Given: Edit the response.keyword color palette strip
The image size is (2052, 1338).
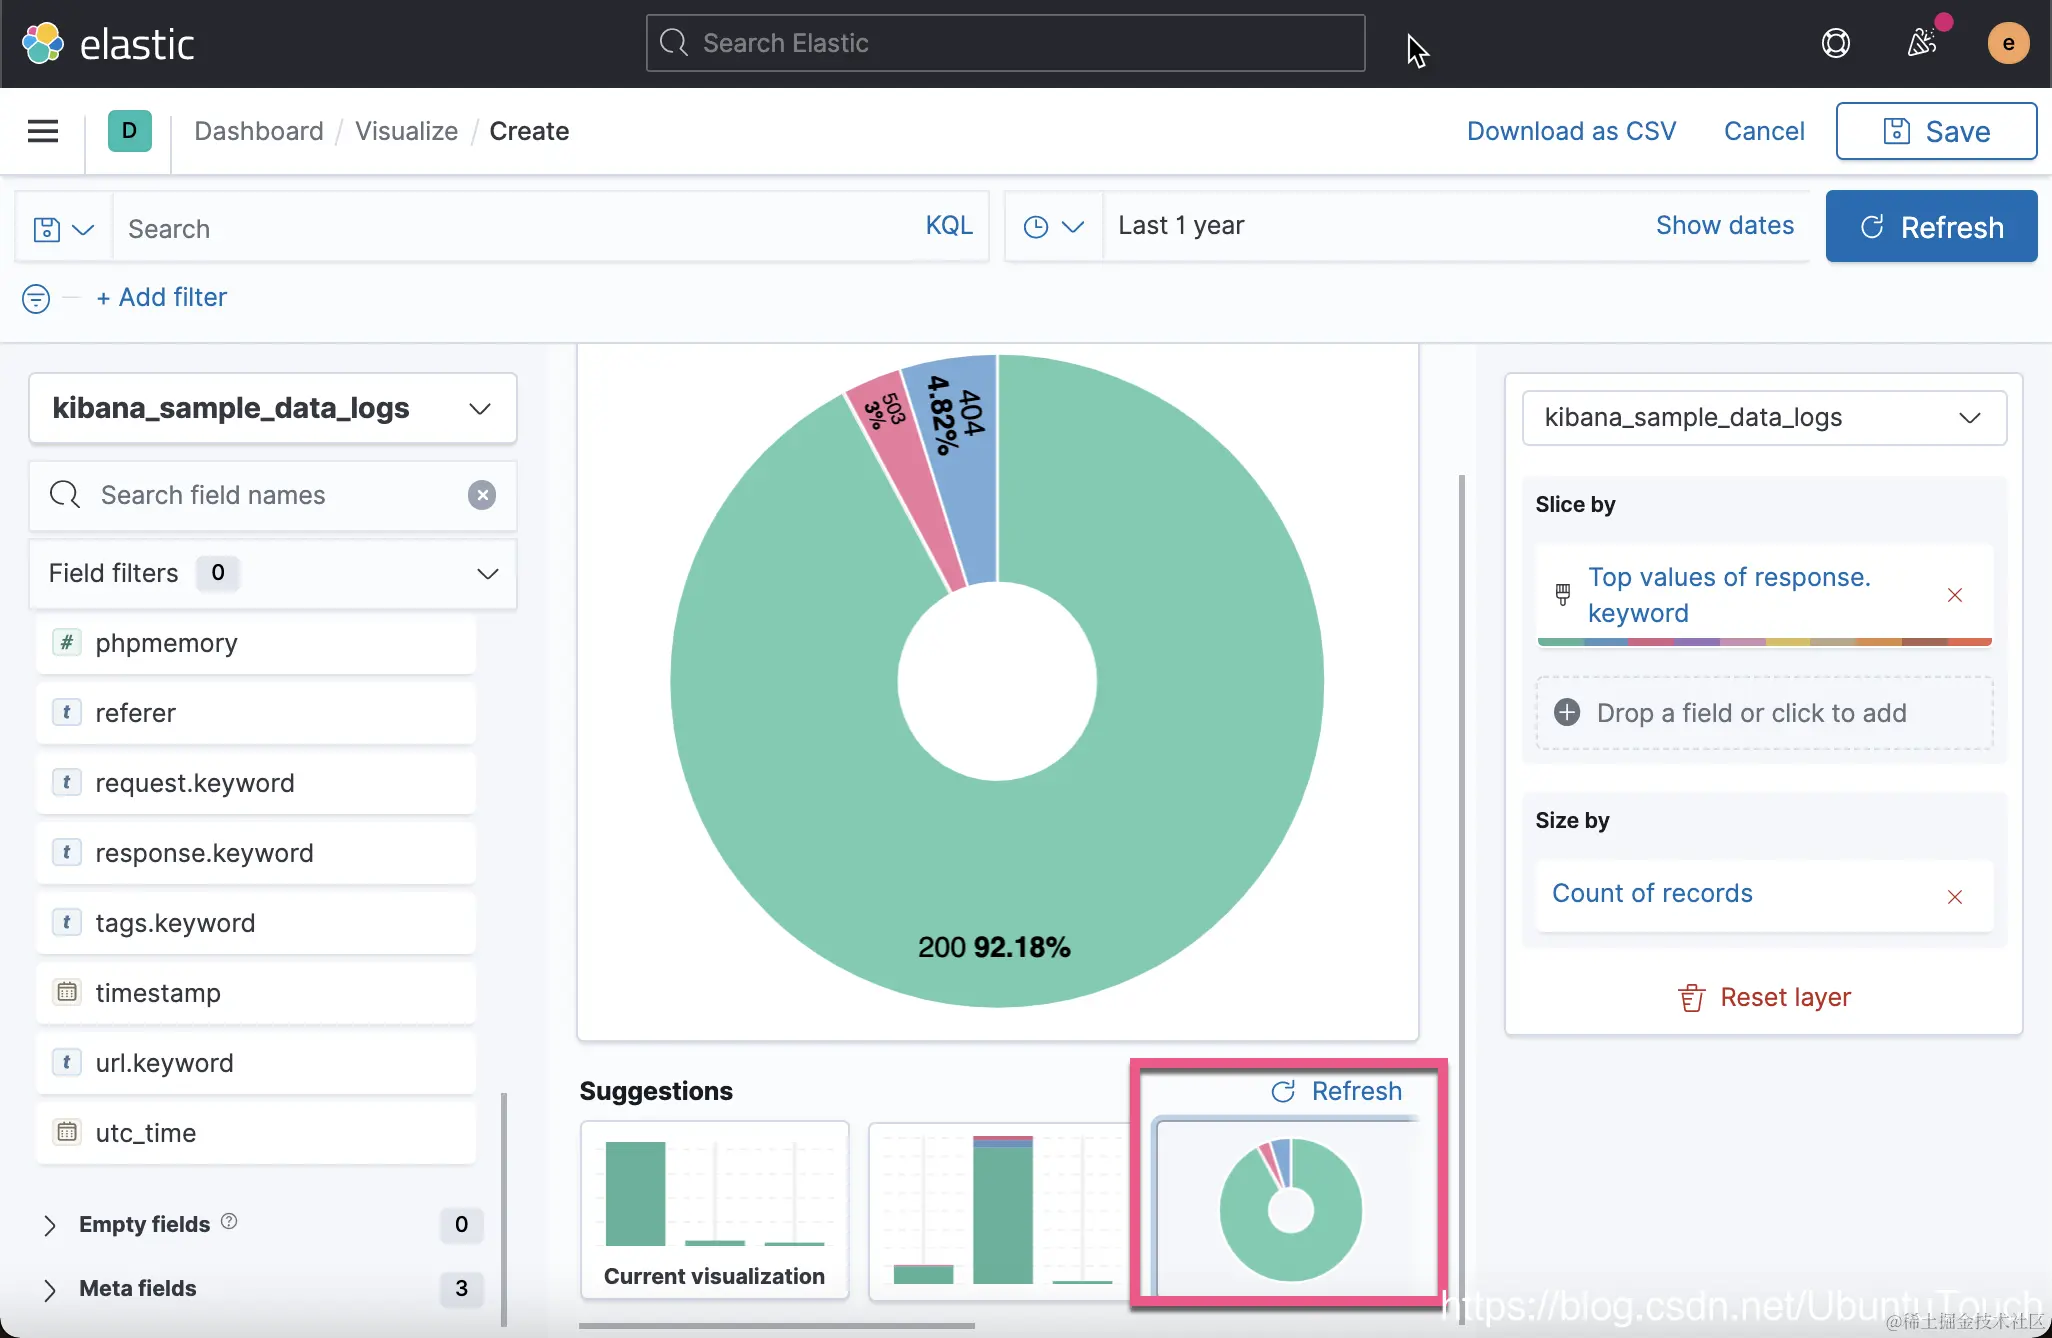Looking at the screenshot, I should point(1764,642).
